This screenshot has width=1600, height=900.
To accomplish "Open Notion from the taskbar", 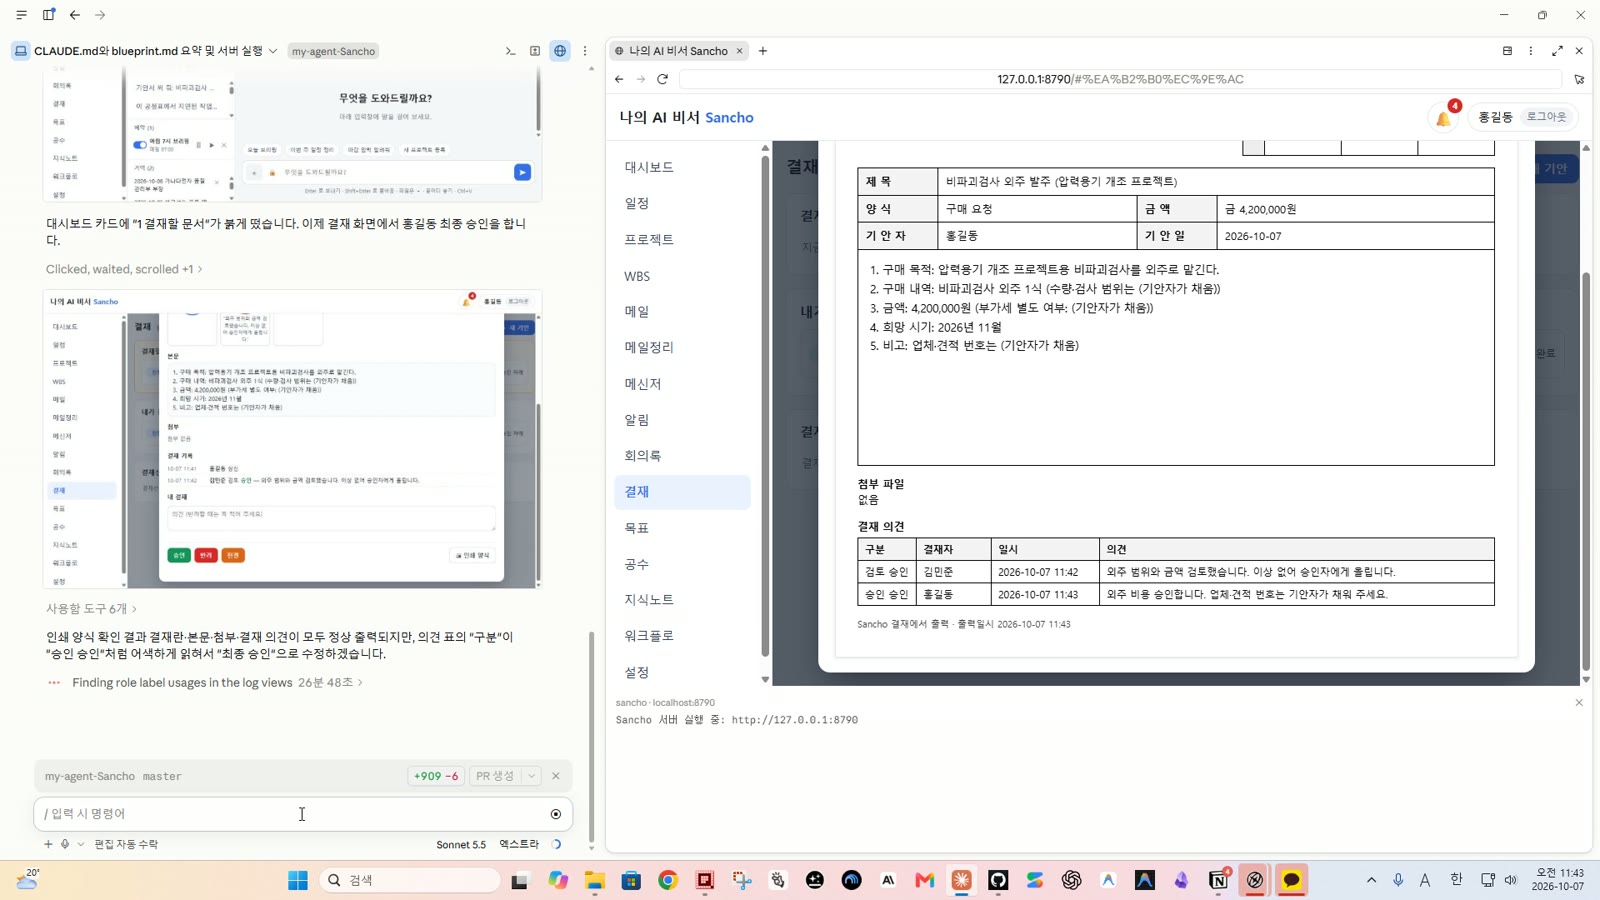I will 1218,880.
